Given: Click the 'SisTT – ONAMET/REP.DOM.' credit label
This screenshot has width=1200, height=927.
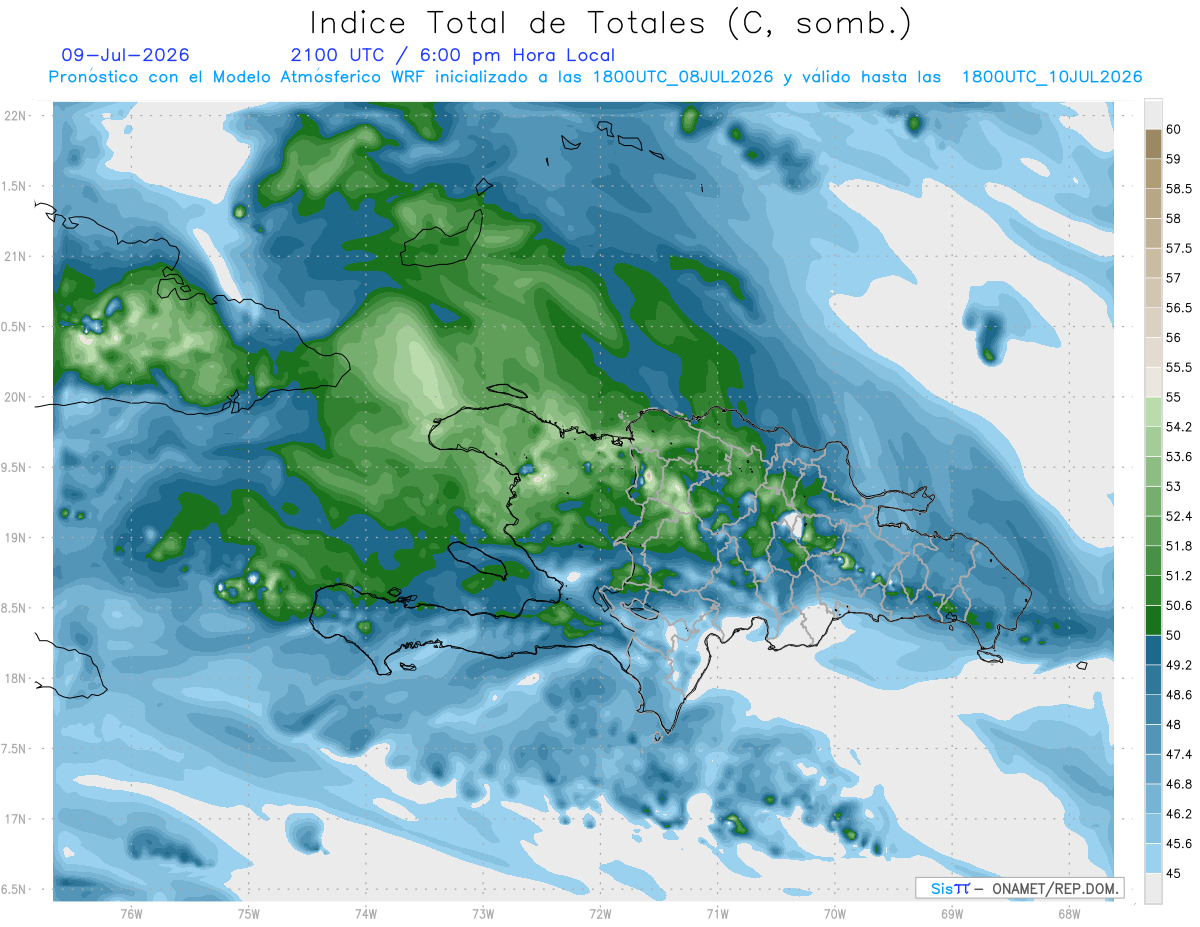Looking at the screenshot, I should [1019, 888].
